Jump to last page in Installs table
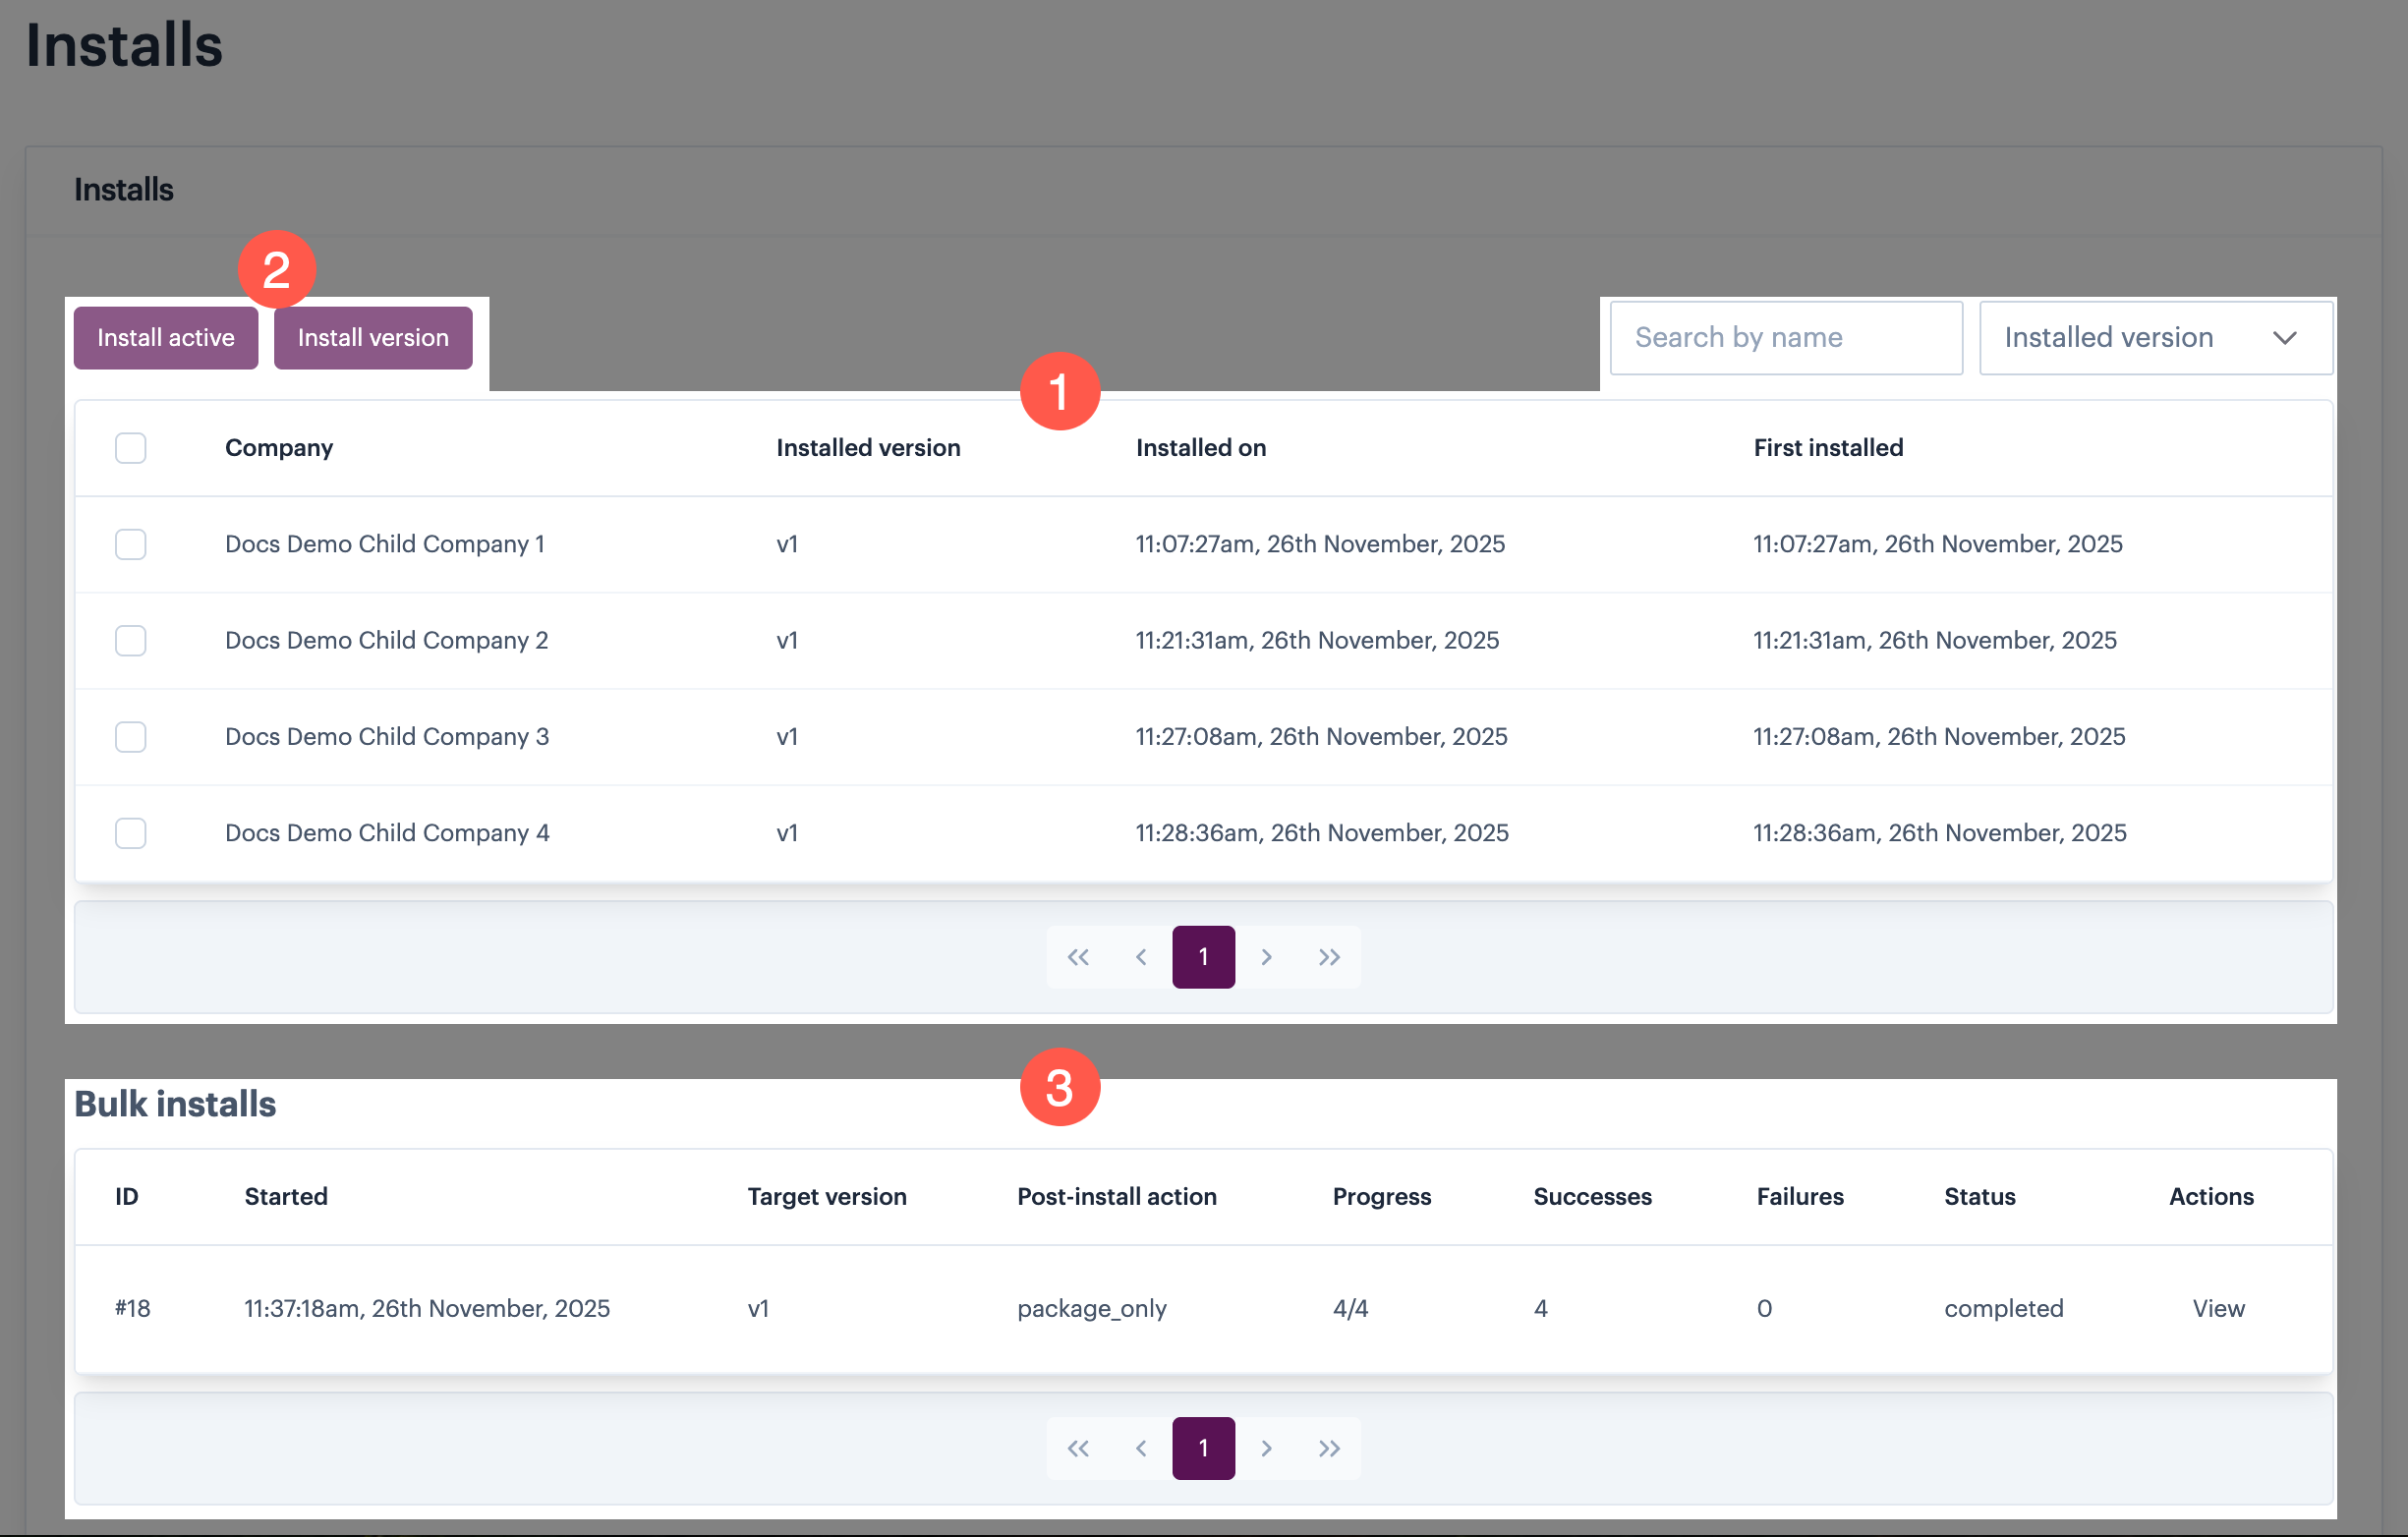This screenshot has width=2408, height=1537. (1329, 957)
